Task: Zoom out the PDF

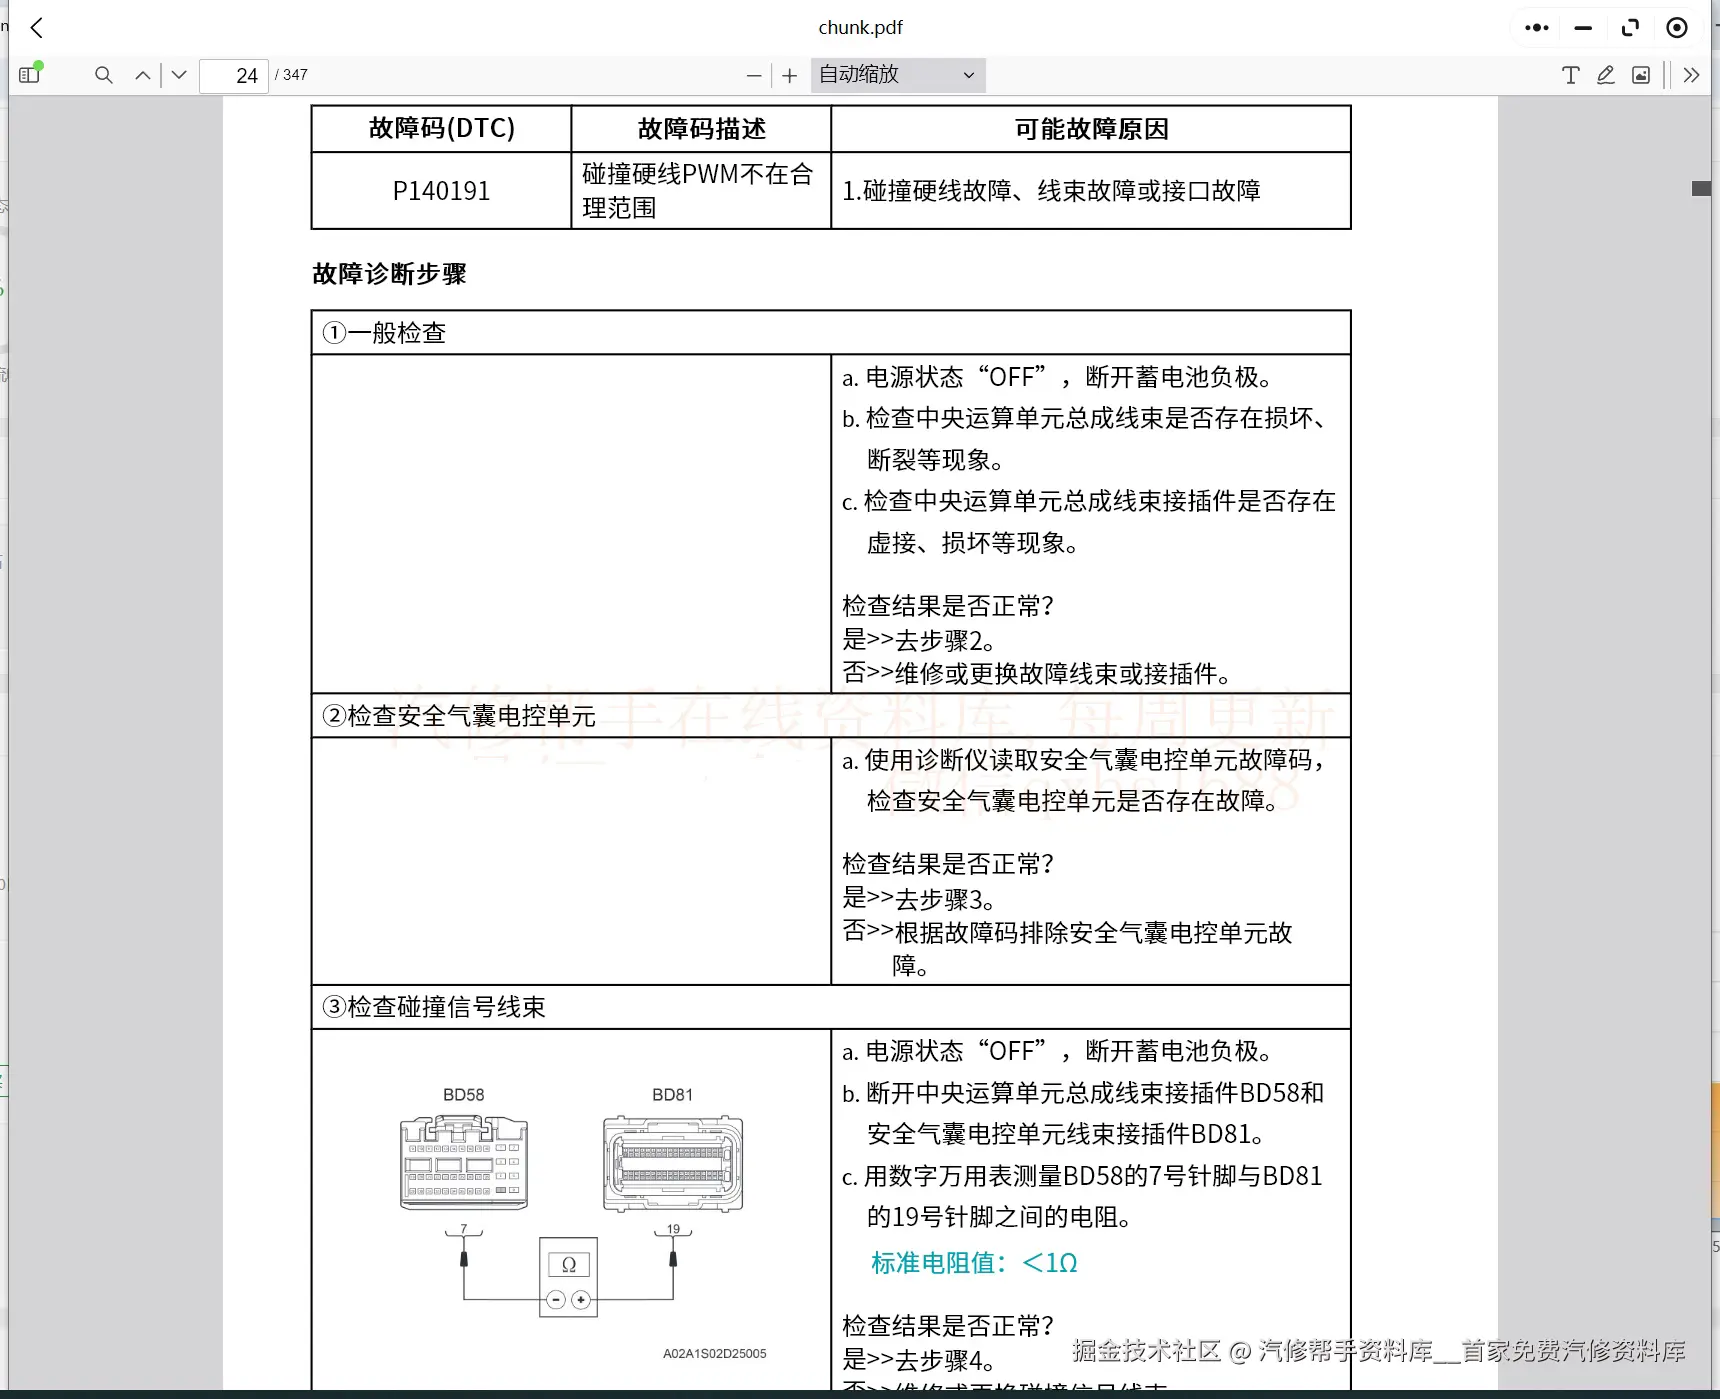Action: tap(754, 75)
